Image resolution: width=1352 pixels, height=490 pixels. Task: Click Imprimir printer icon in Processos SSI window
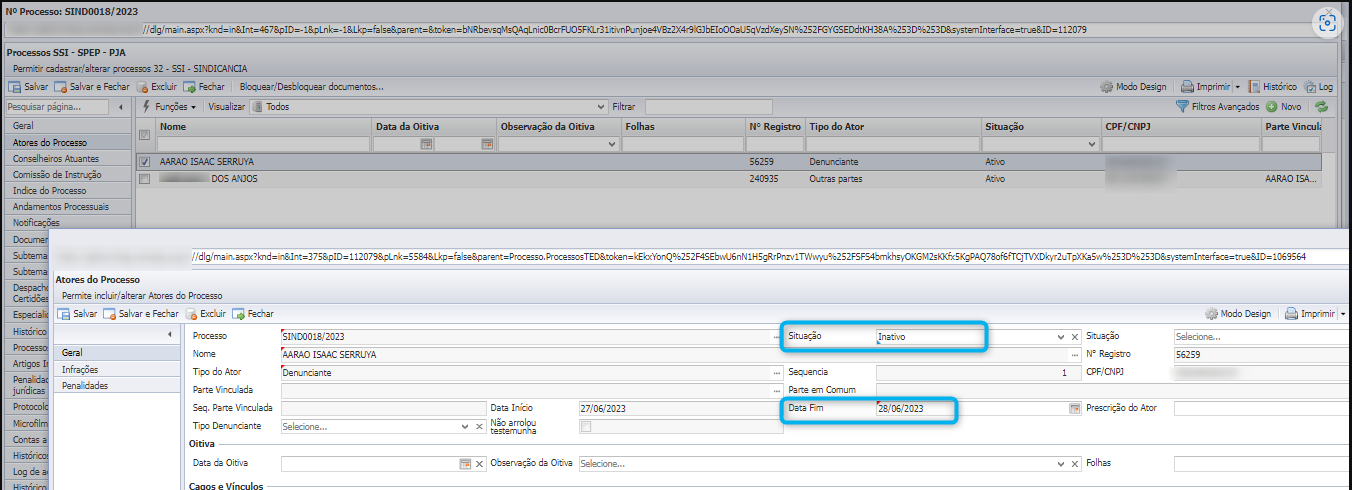click(1187, 87)
